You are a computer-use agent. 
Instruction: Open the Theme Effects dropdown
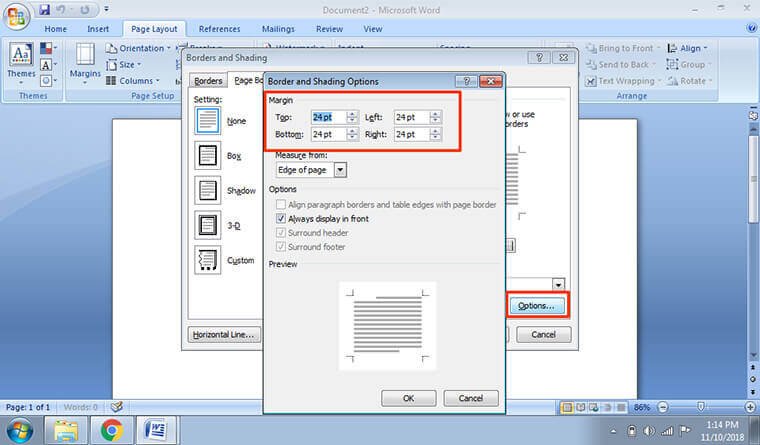pyautogui.click(x=48, y=80)
